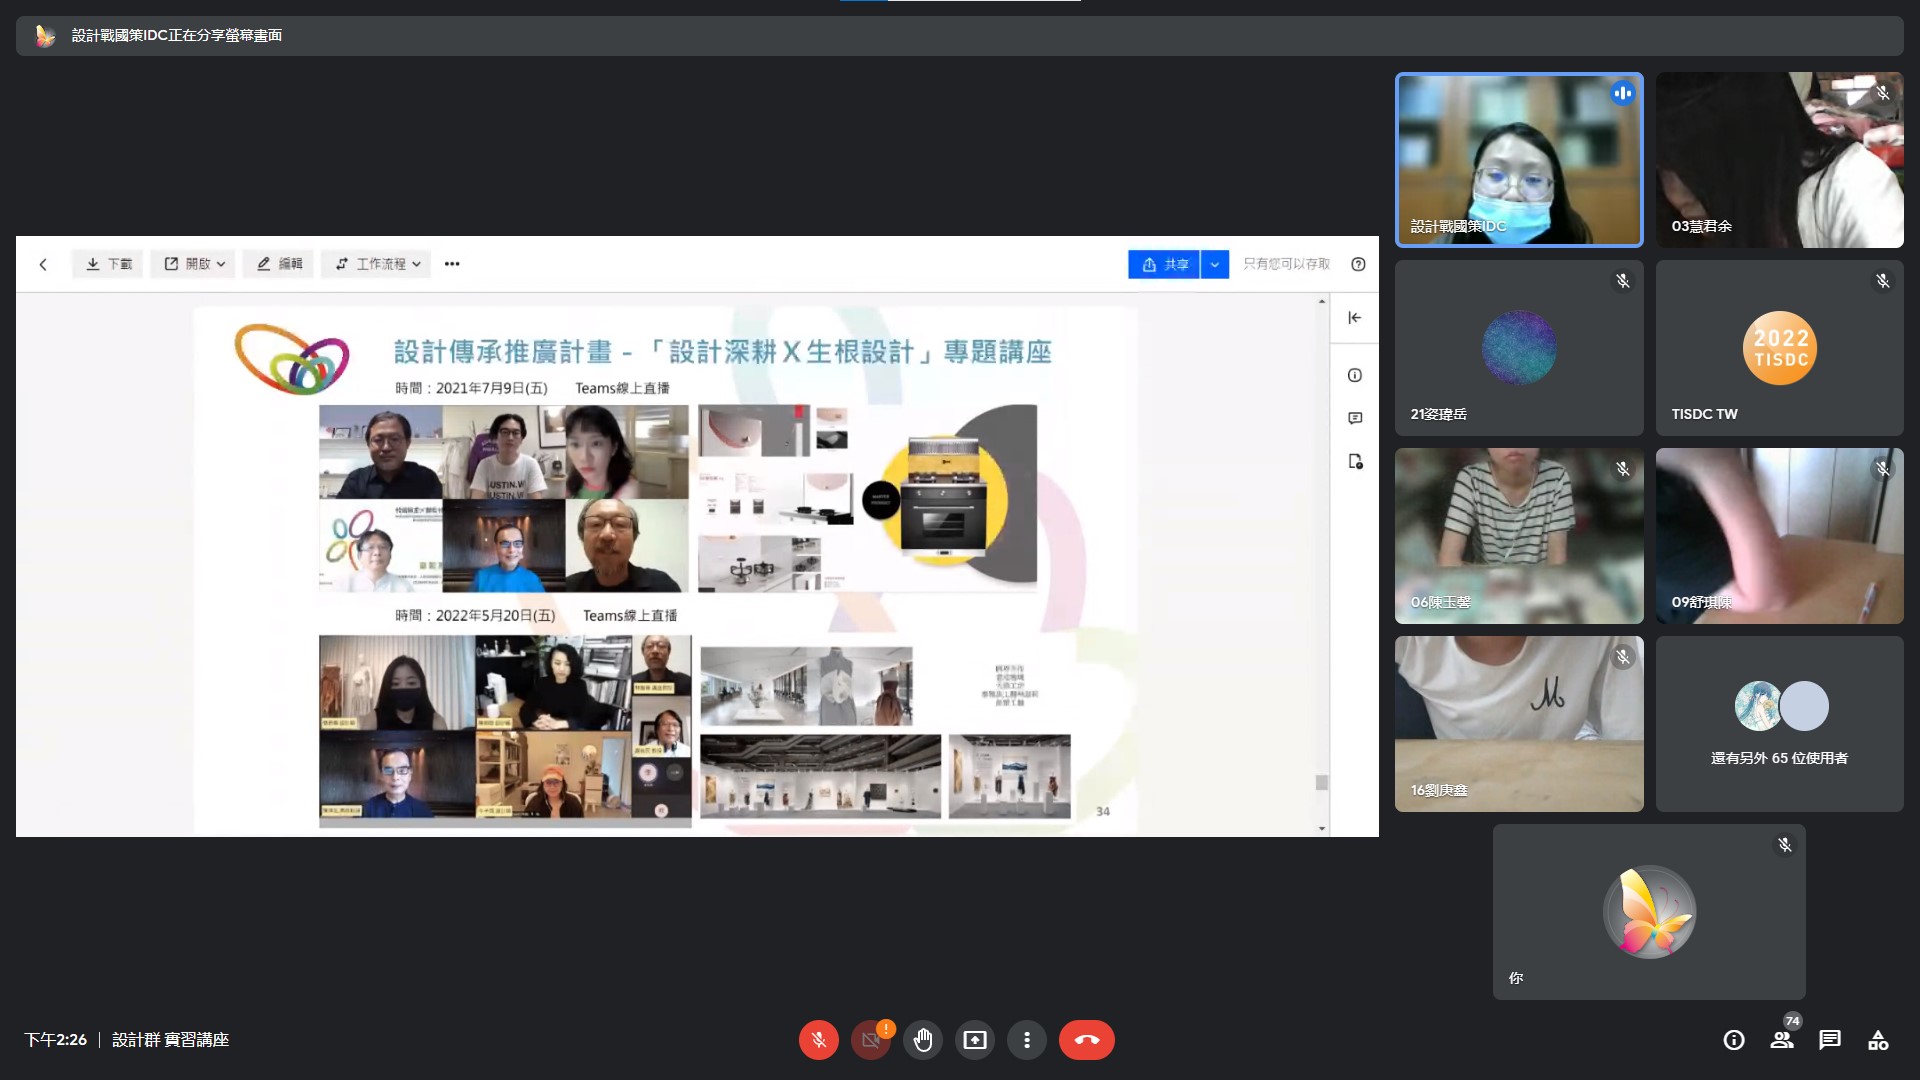Click the blue 共享 share button
1920x1080 pixels.
(x=1164, y=264)
